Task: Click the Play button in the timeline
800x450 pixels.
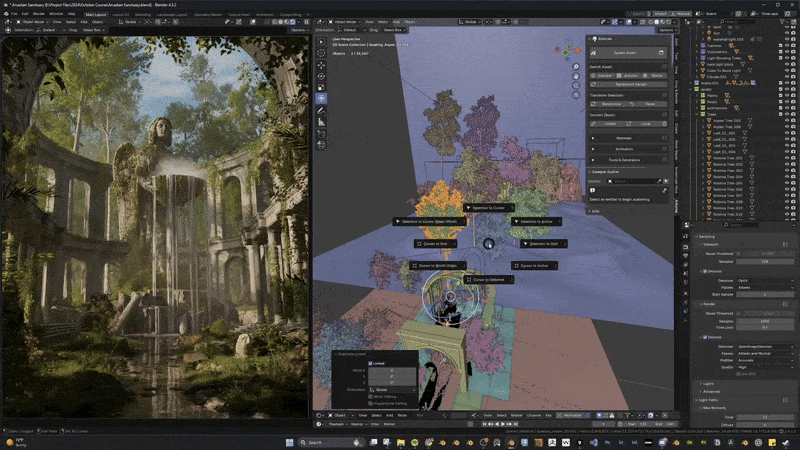Action: pyautogui.click(x=503, y=424)
